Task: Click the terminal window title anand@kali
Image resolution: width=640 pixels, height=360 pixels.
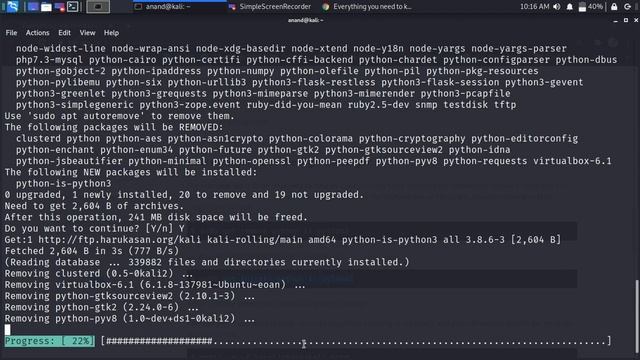Action: click(x=305, y=20)
